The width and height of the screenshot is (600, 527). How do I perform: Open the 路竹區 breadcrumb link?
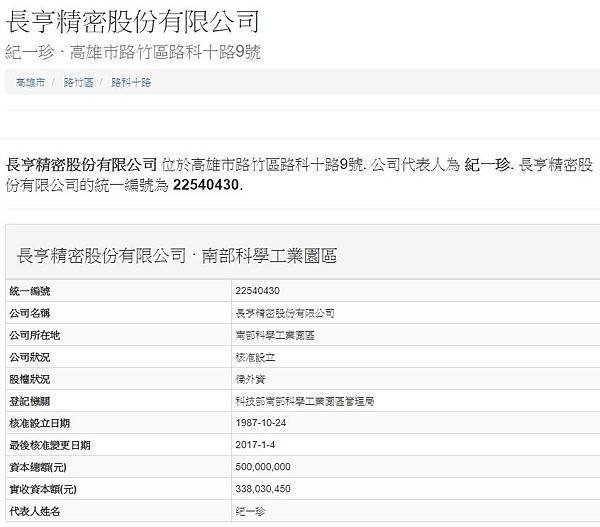(x=78, y=82)
